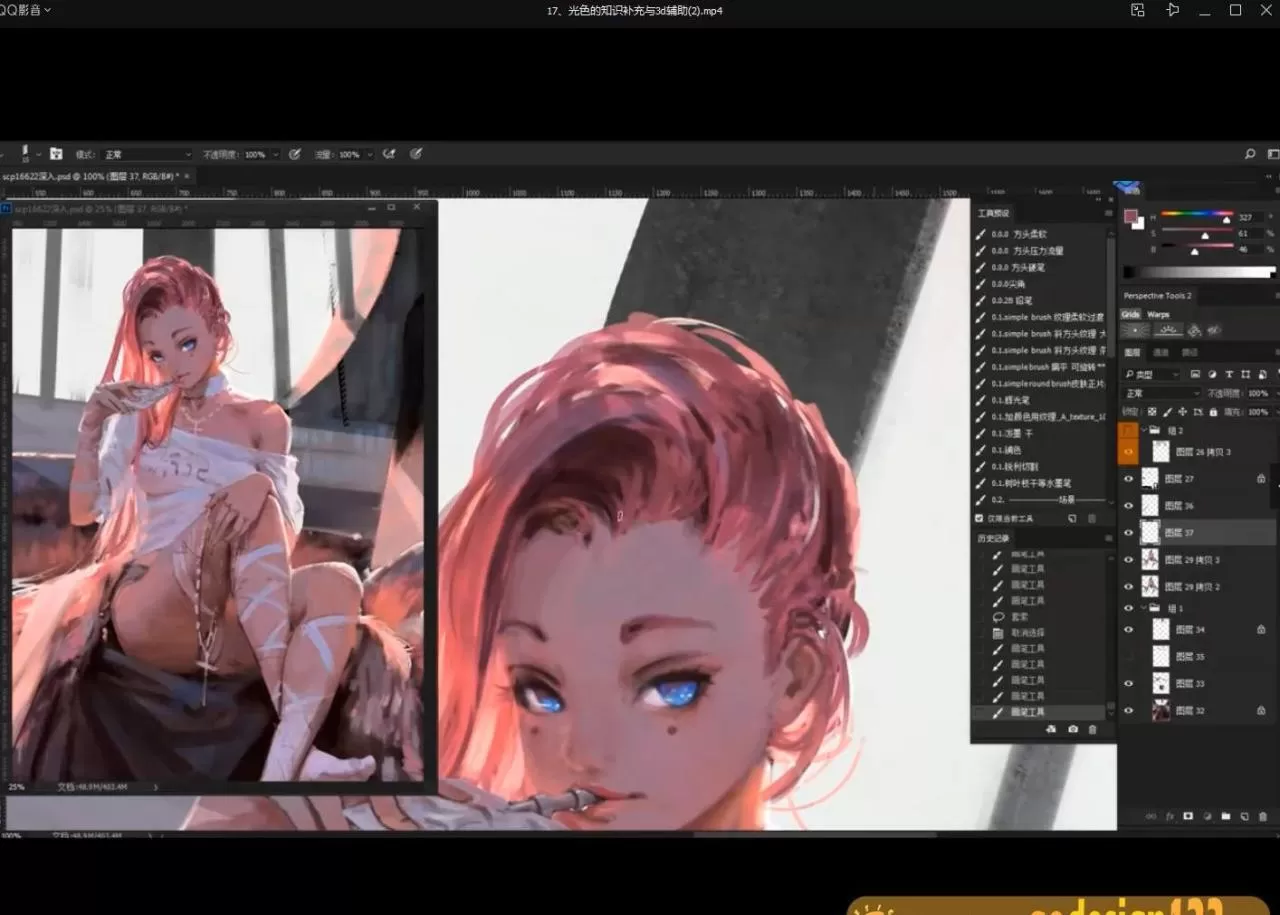The width and height of the screenshot is (1280, 915).
Task: Select the scp16622深入.psd document tab
Action: click(90, 176)
